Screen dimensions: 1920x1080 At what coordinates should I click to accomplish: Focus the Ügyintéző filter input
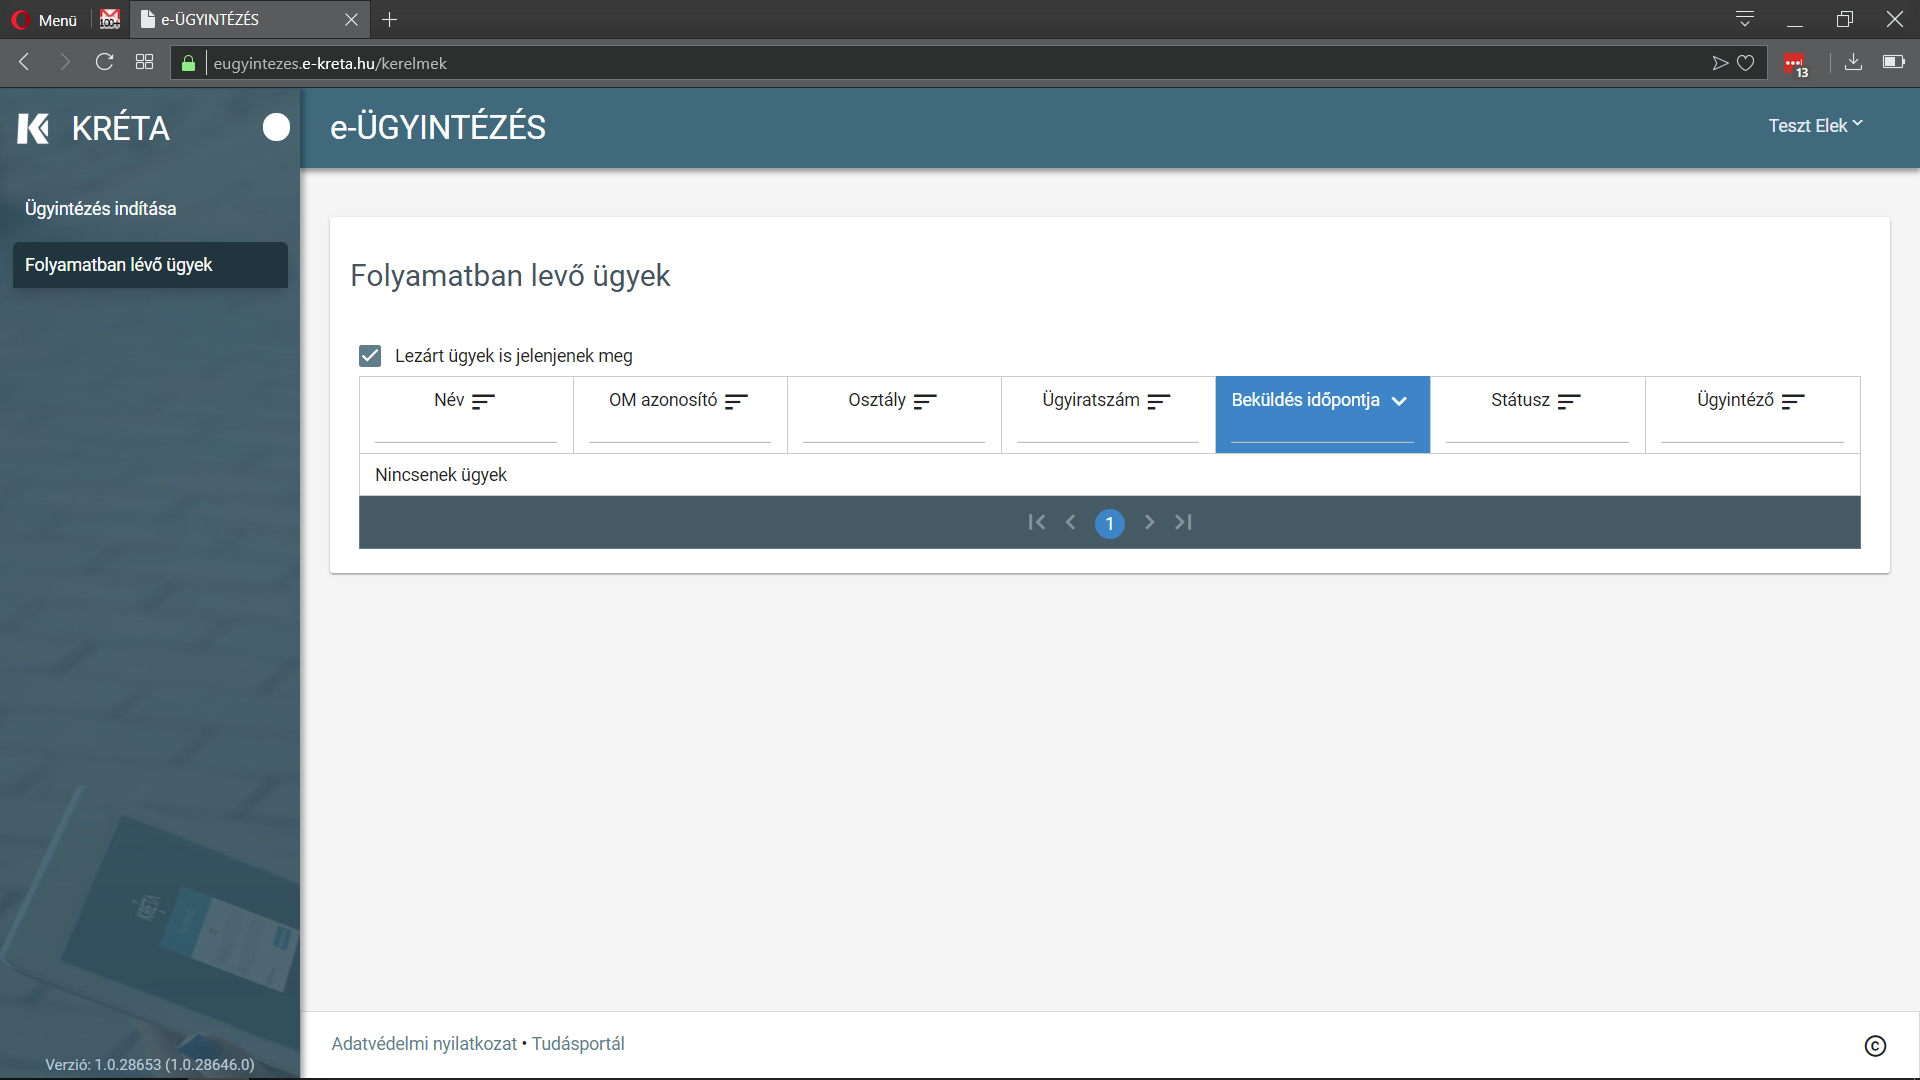click(1752, 431)
